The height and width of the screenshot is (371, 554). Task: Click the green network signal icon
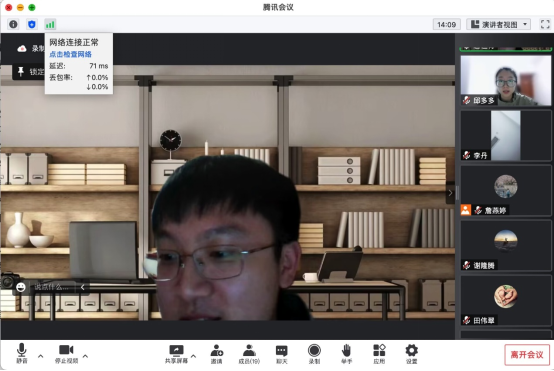tap(50, 24)
